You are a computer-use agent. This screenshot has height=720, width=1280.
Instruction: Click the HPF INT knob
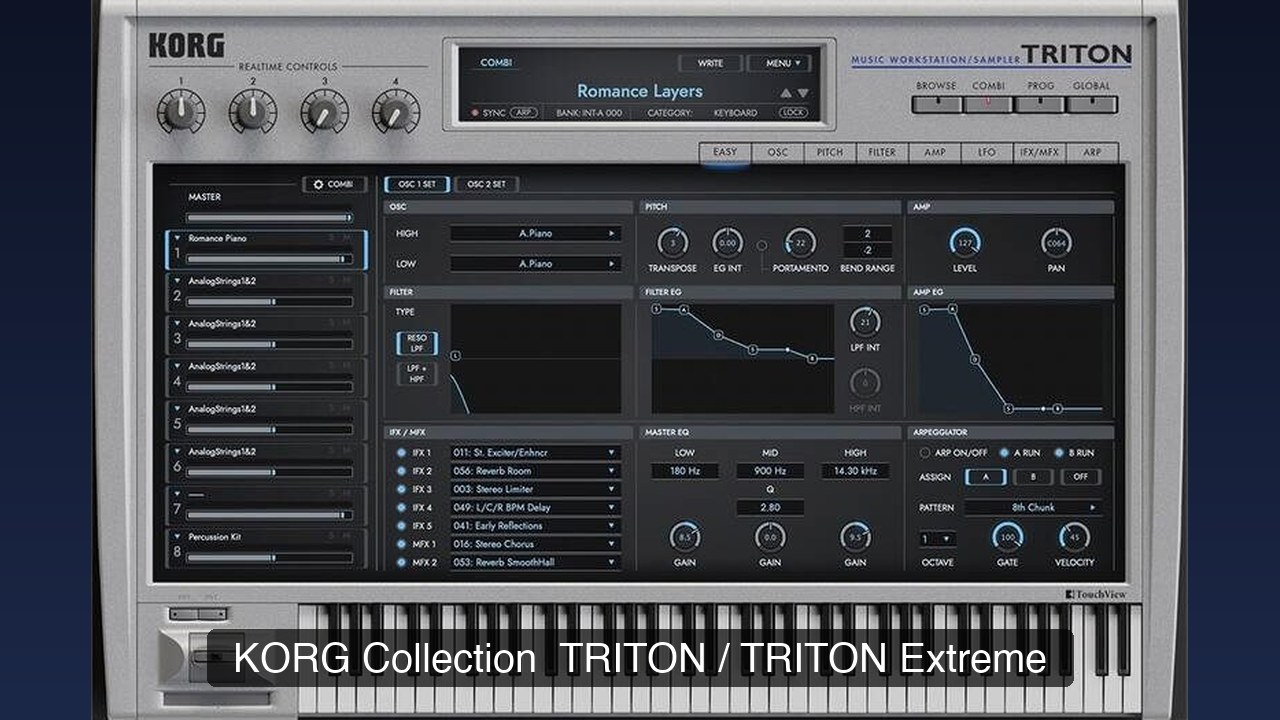[x=865, y=383]
